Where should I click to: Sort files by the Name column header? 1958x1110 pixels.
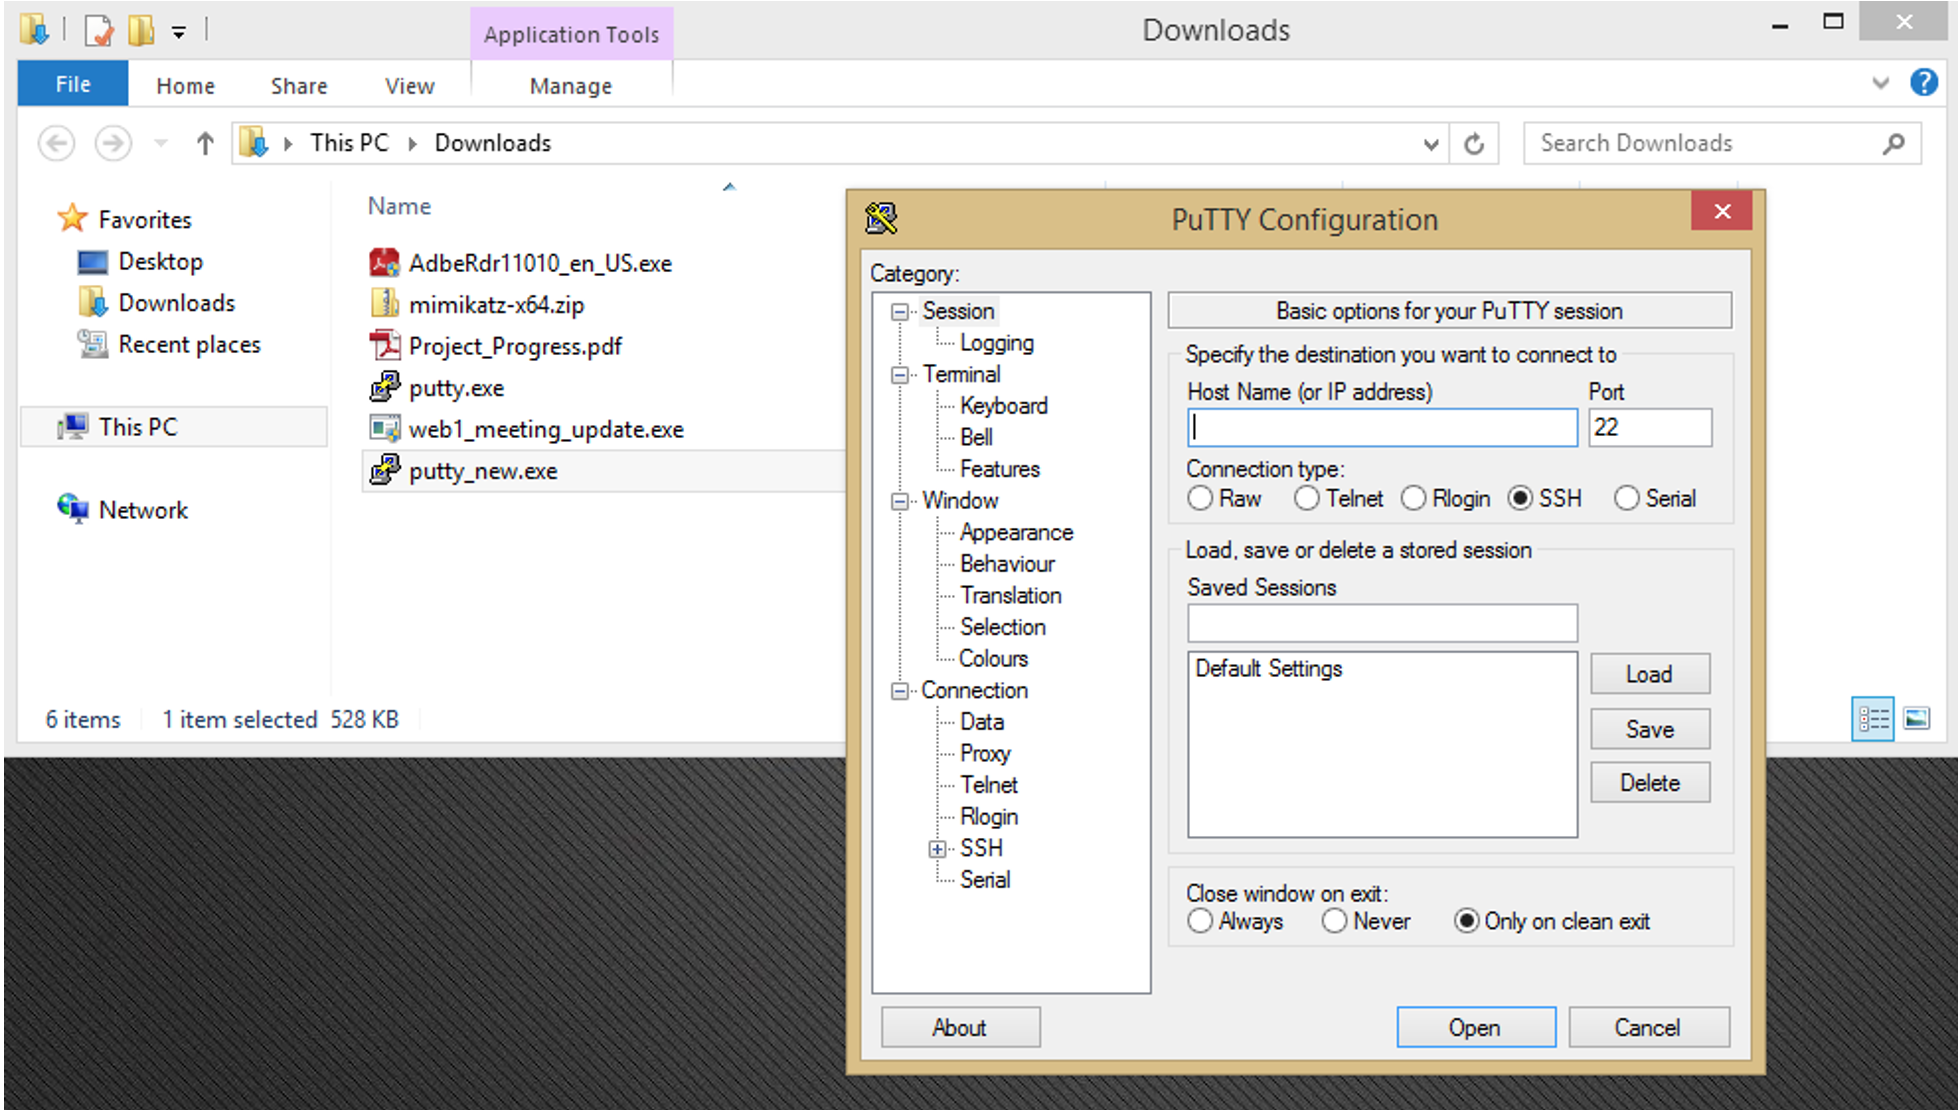tap(398, 205)
